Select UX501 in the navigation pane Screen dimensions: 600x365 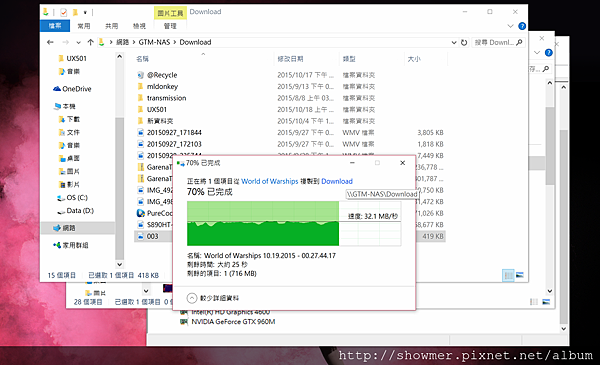pos(76,59)
